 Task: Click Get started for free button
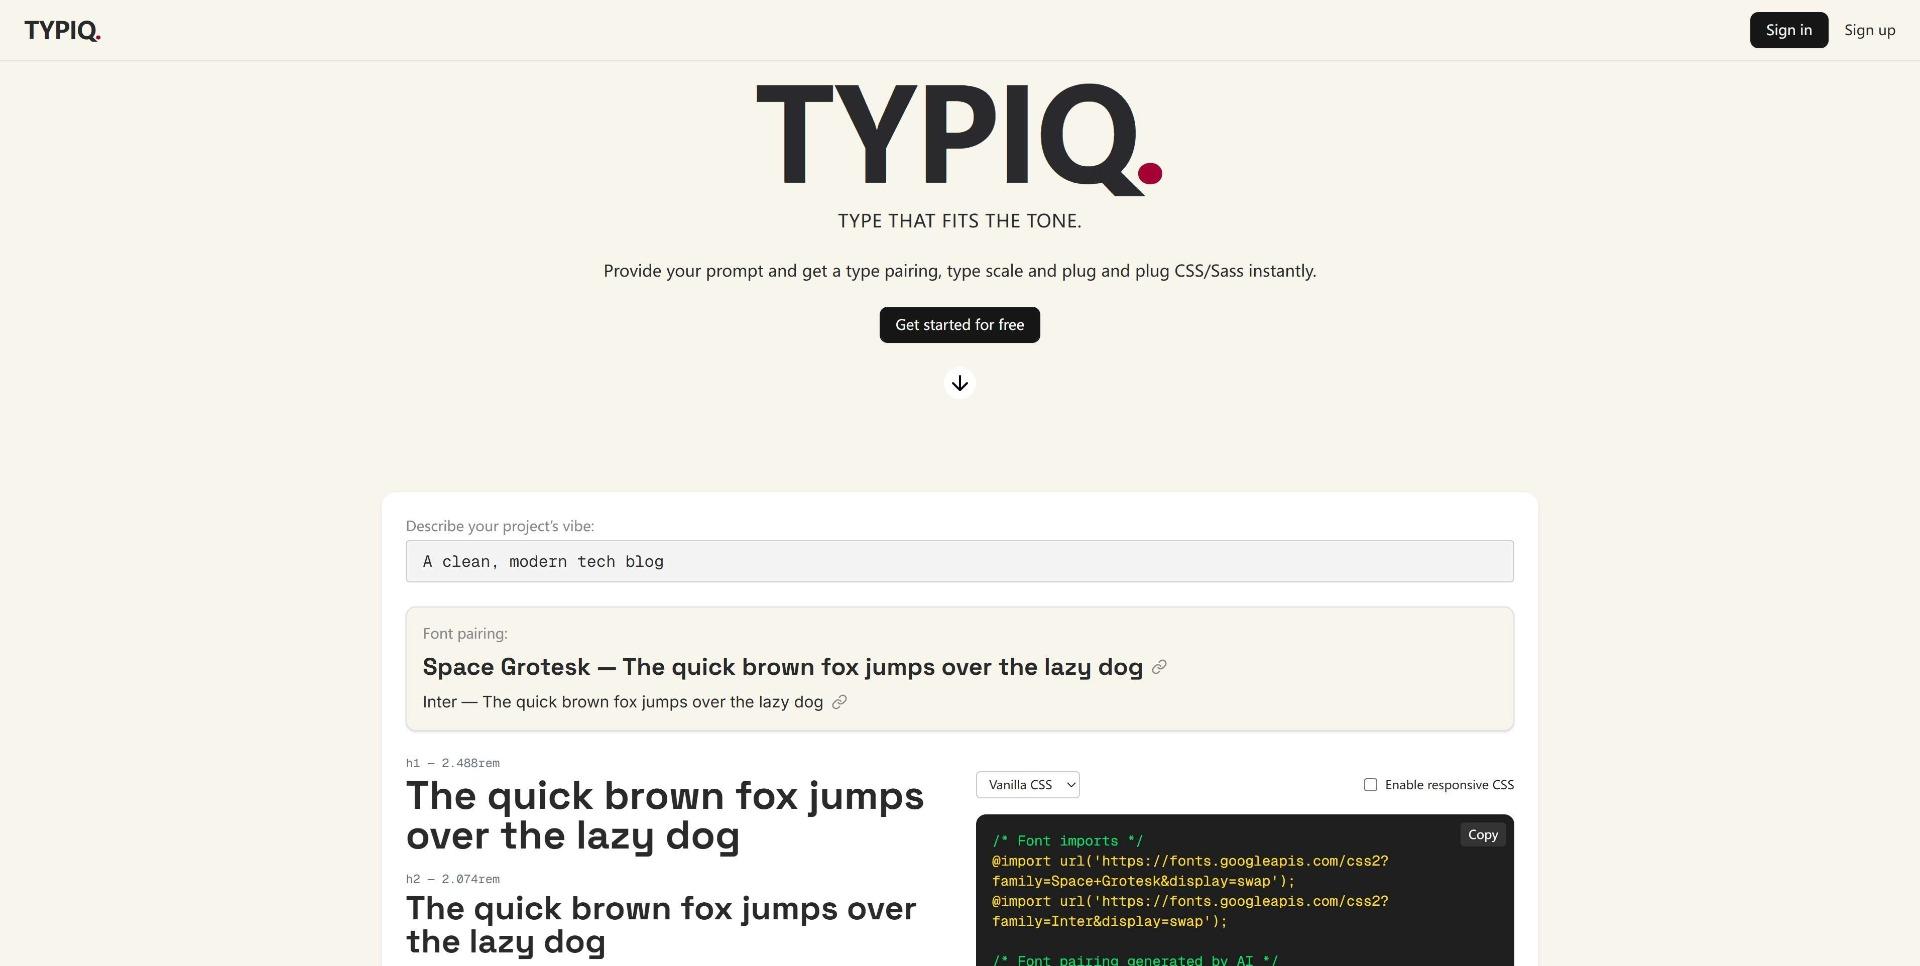tap(959, 325)
